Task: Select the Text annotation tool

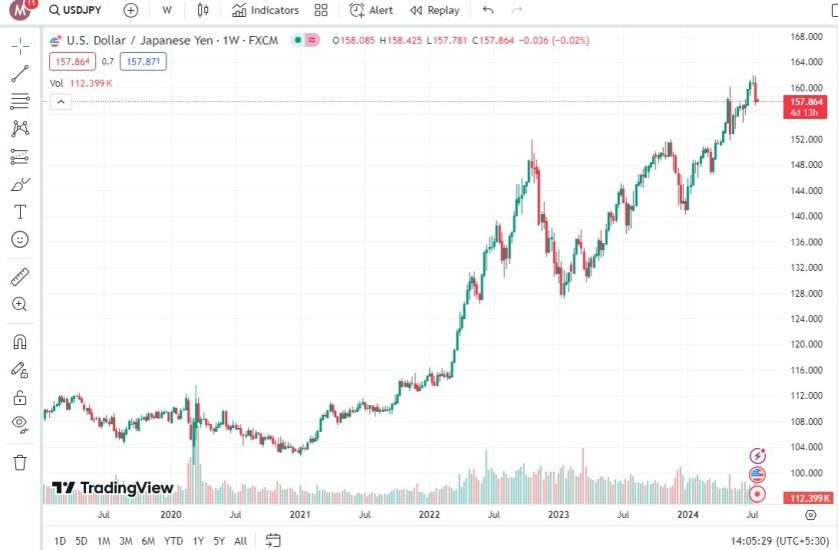Action: pos(20,212)
